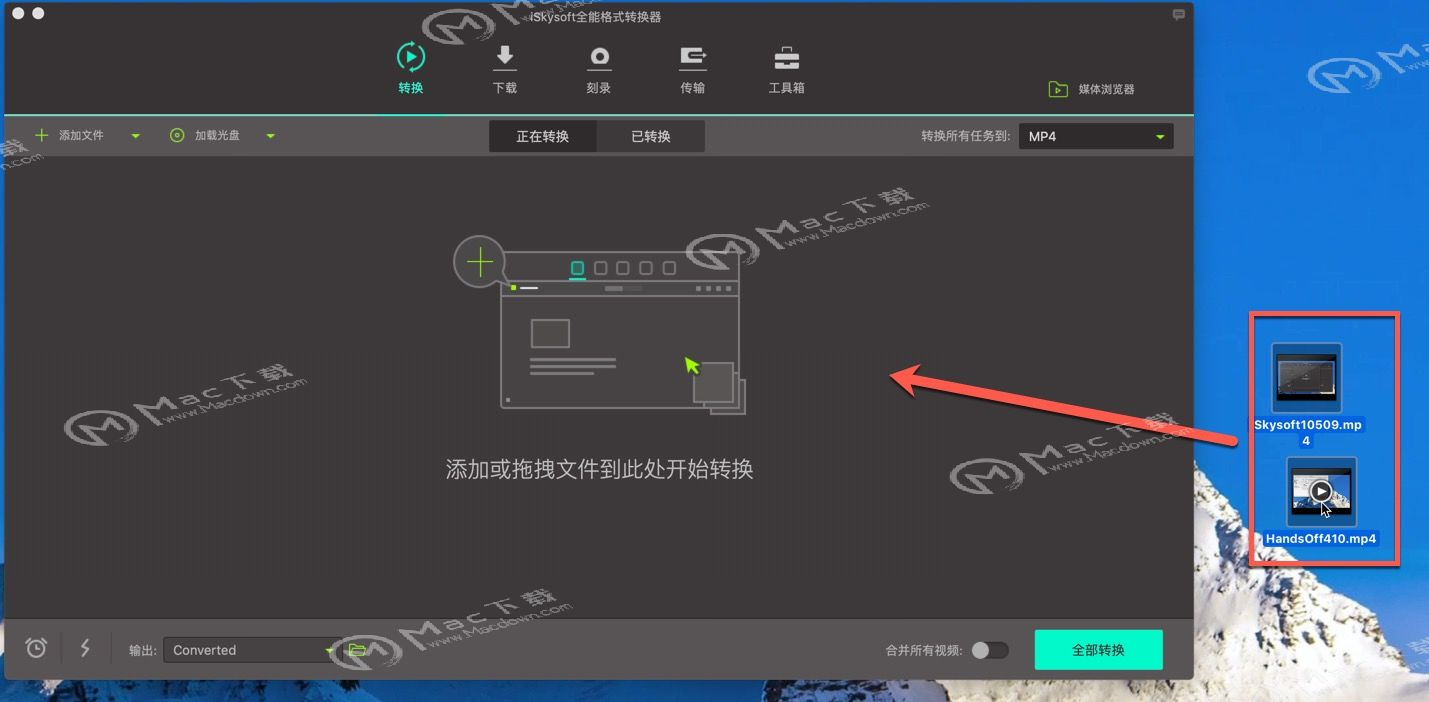Image resolution: width=1429 pixels, height=702 pixels.
Task: Click the Add Files (添加文件) button
Action: coord(70,135)
